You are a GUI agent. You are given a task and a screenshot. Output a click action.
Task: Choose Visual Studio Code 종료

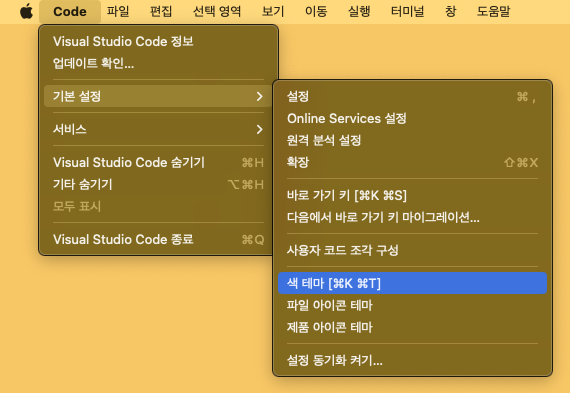pyautogui.click(x=158, y=240)
